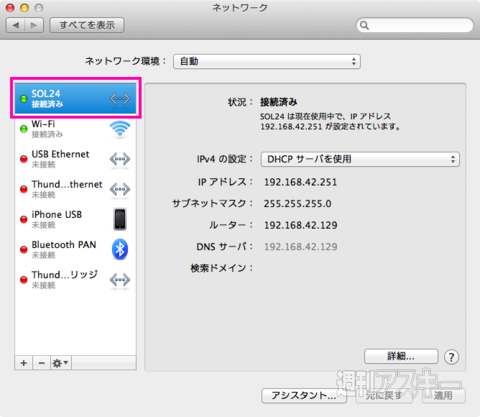
Task: Click the green status dot for SOL24
Action: point(24,99)
